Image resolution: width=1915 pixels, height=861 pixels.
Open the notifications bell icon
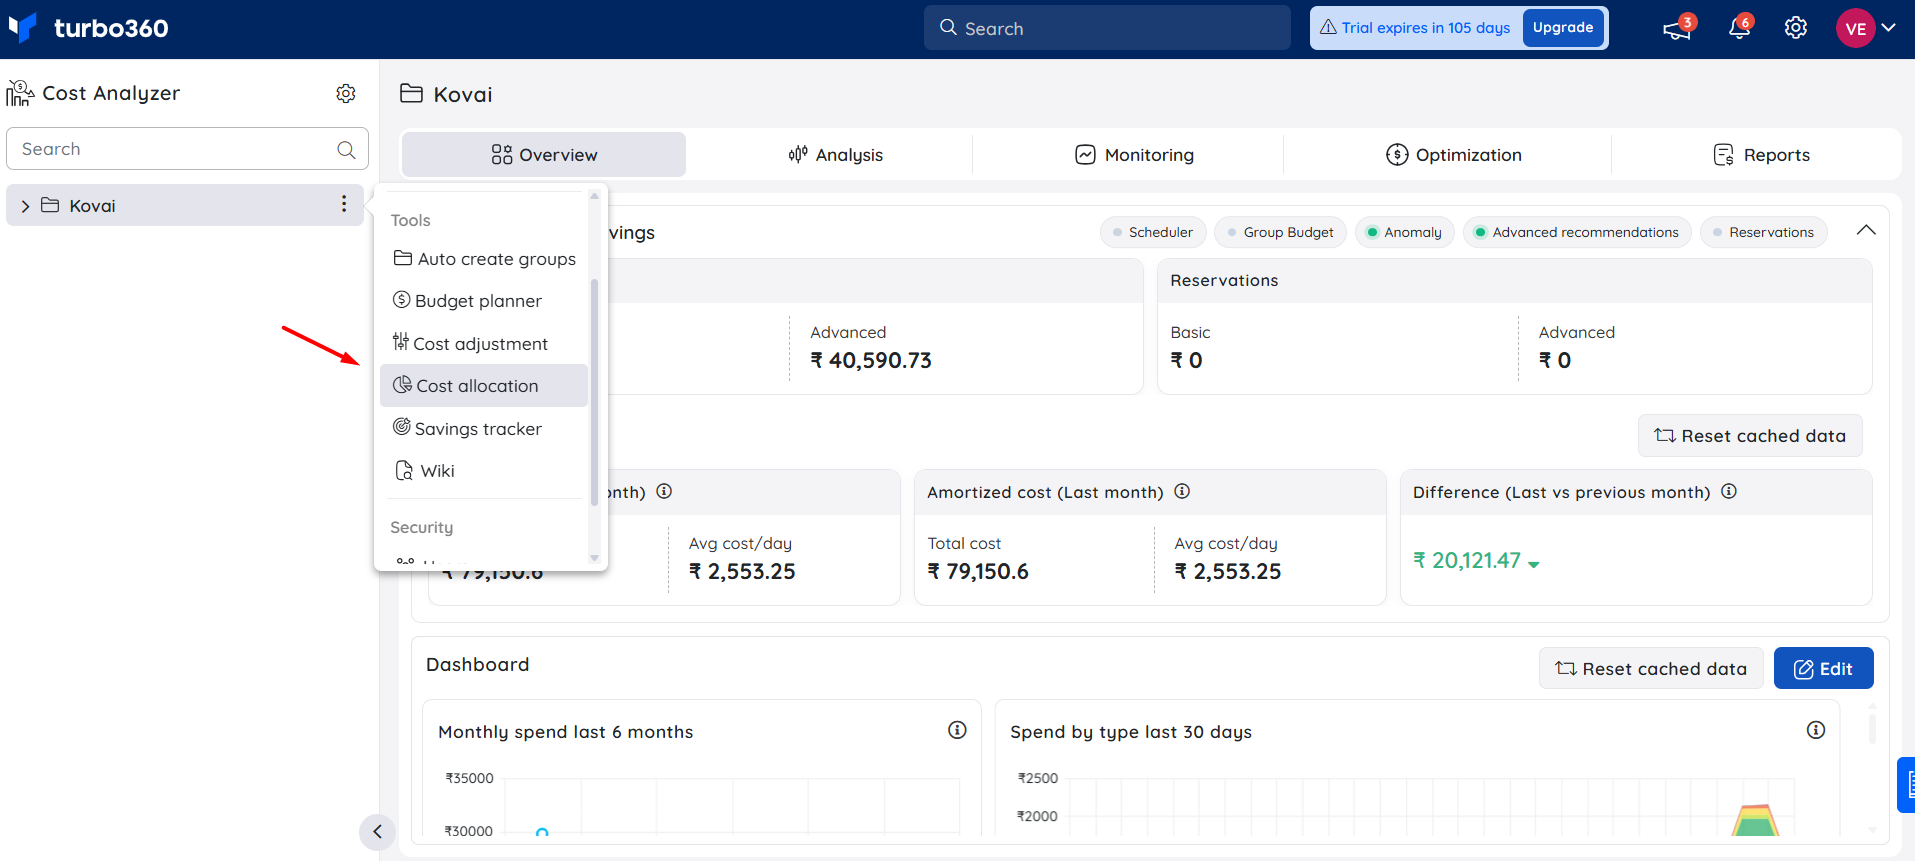[1739, 28]
